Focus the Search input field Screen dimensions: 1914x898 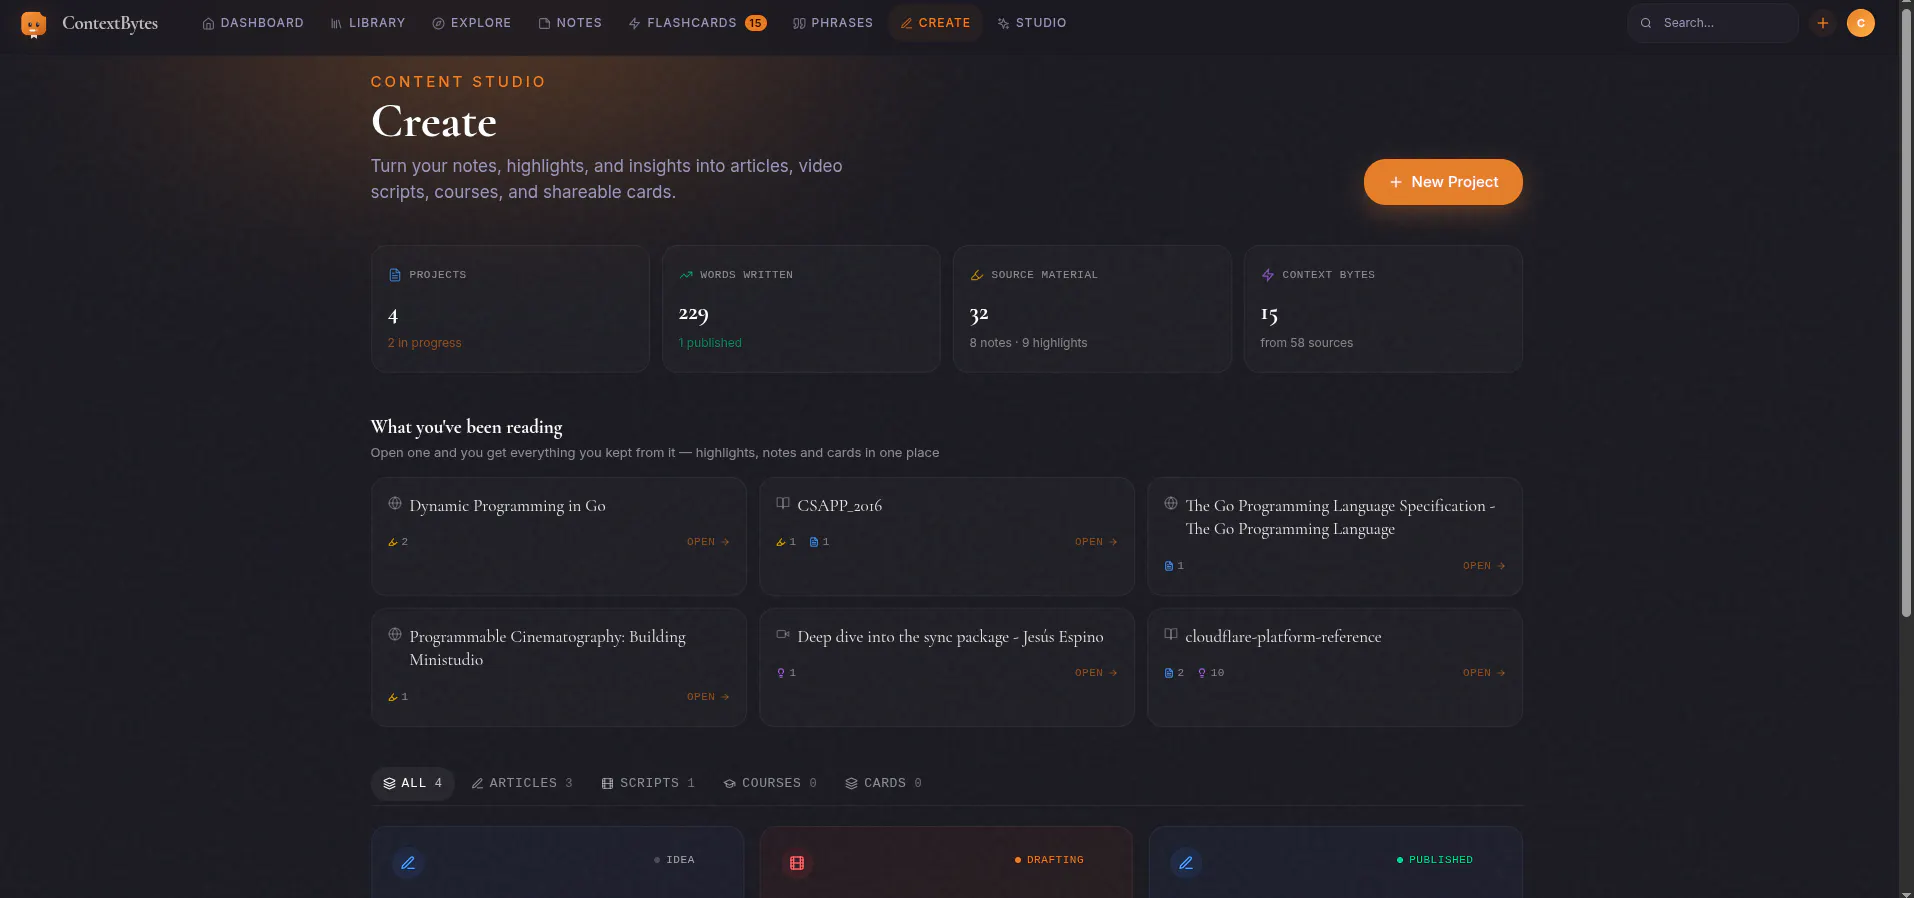click(1713, 23)
